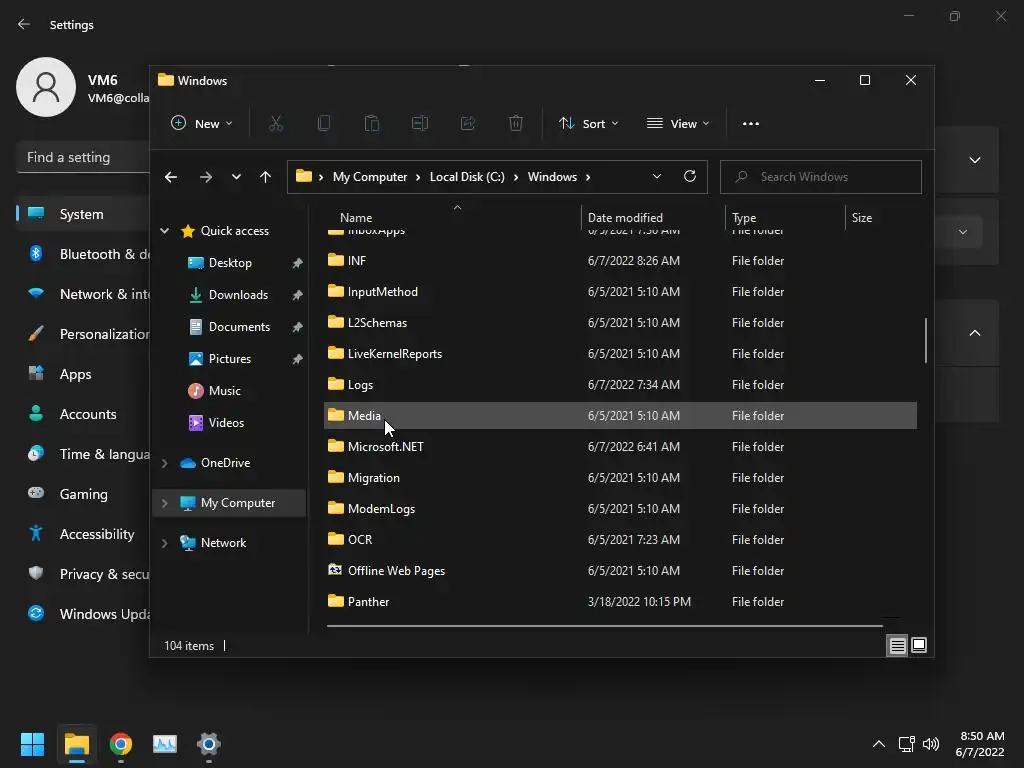This screenshot has width=1024, height=768.
Task: Open network icon in system tray
Action: tap(906, 744)
